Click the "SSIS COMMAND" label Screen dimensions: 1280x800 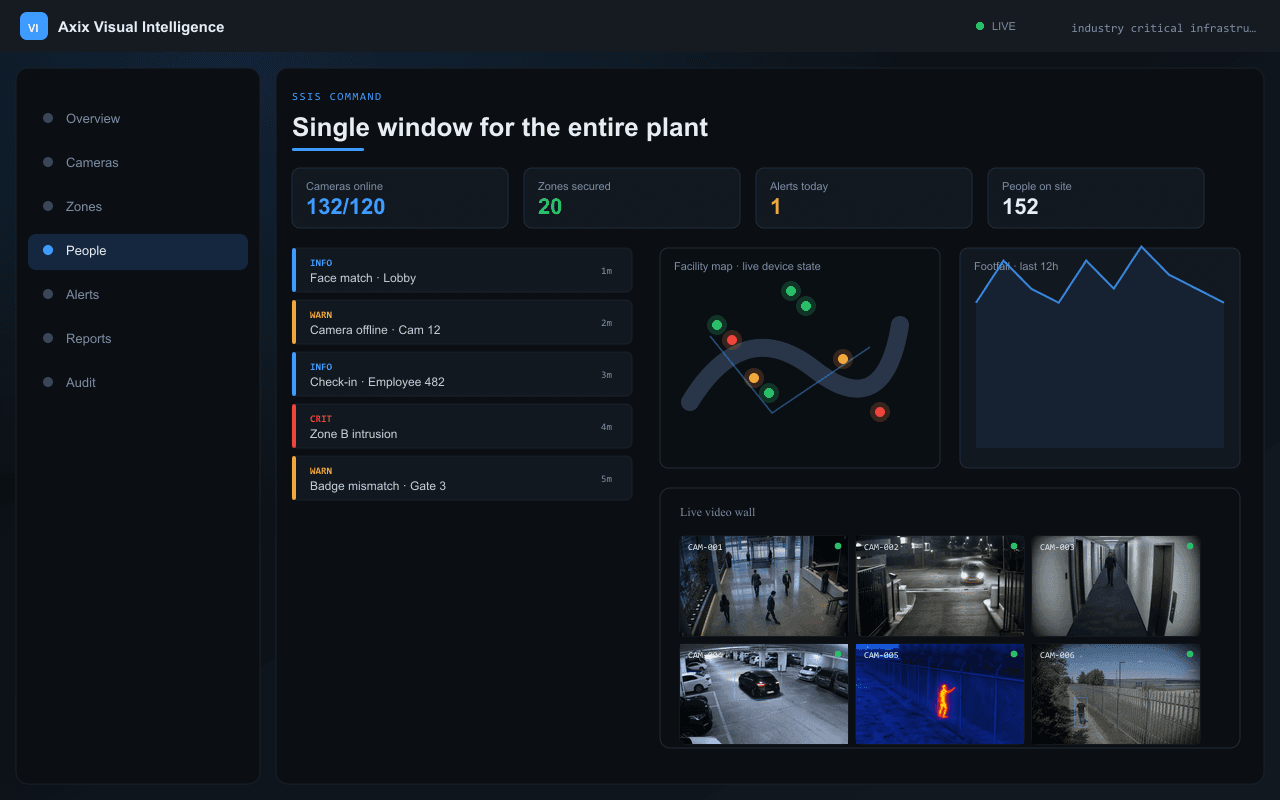(337, 97)
